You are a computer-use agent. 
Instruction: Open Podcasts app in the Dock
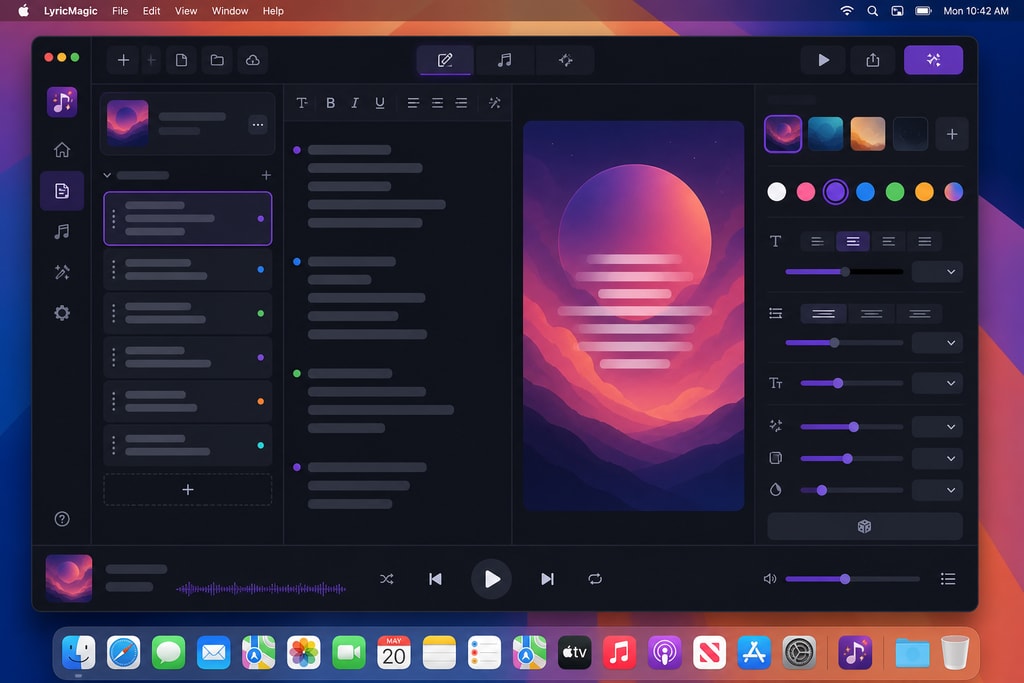pyautogui.click(x=664, y=652)
